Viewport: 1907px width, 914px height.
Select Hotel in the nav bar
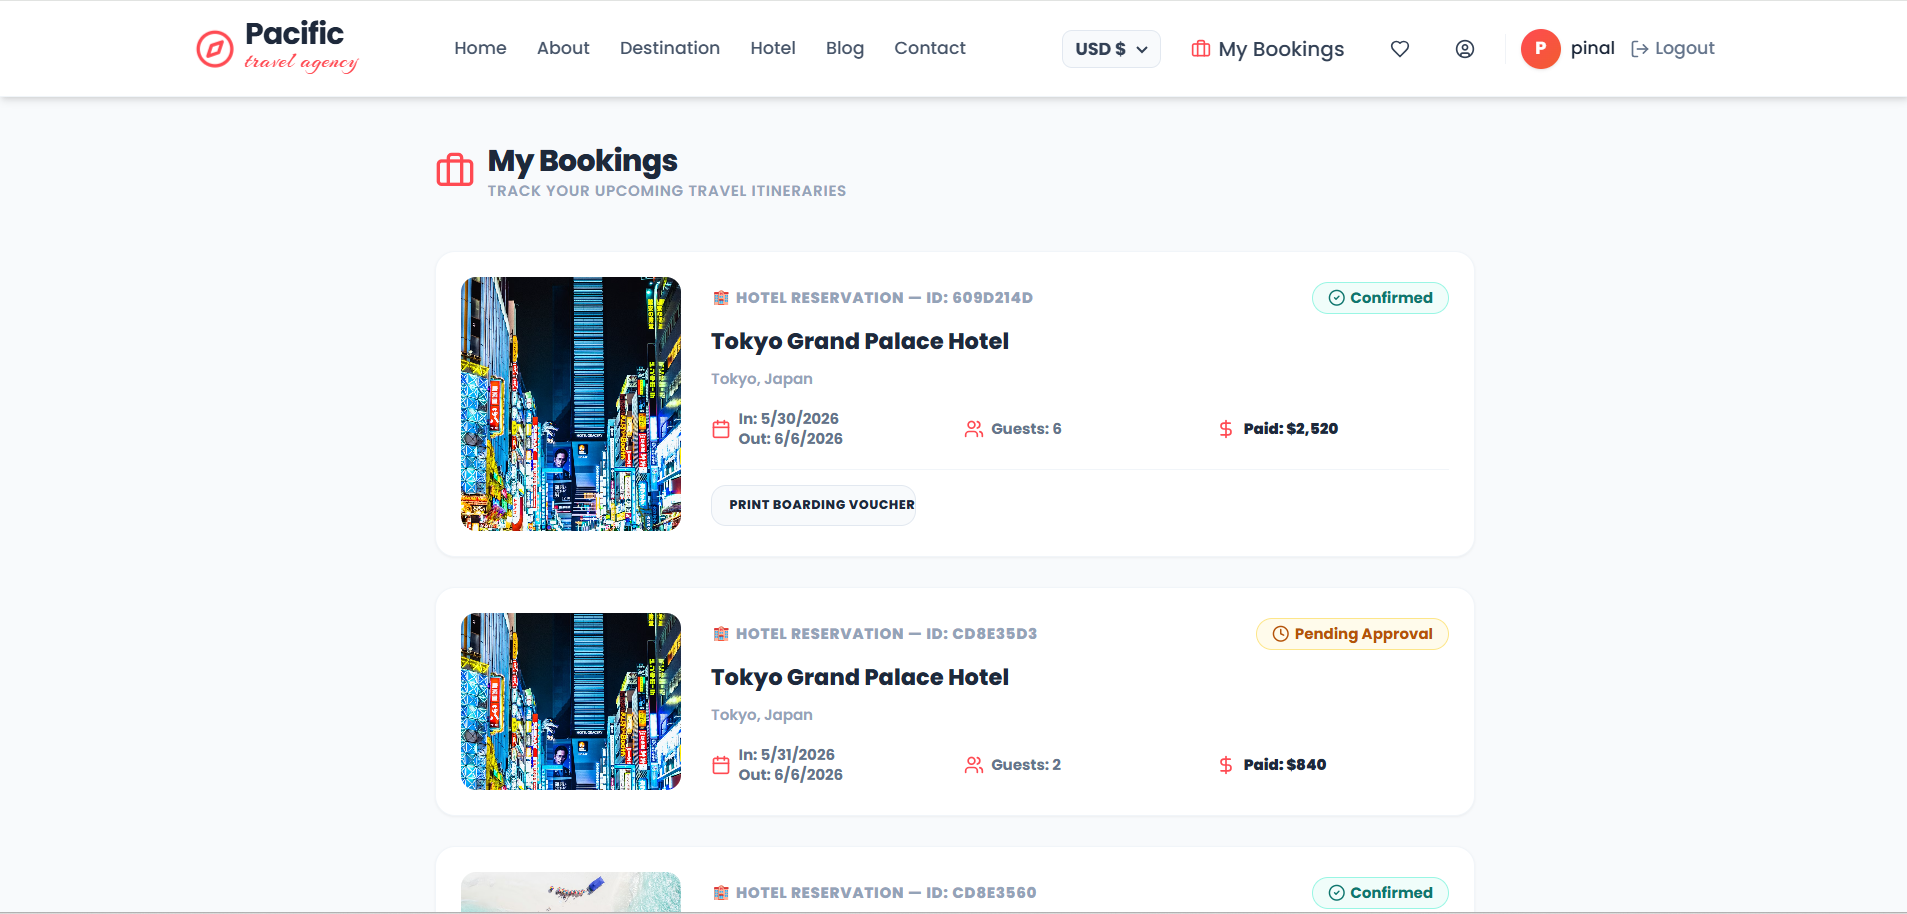(773, 48)
